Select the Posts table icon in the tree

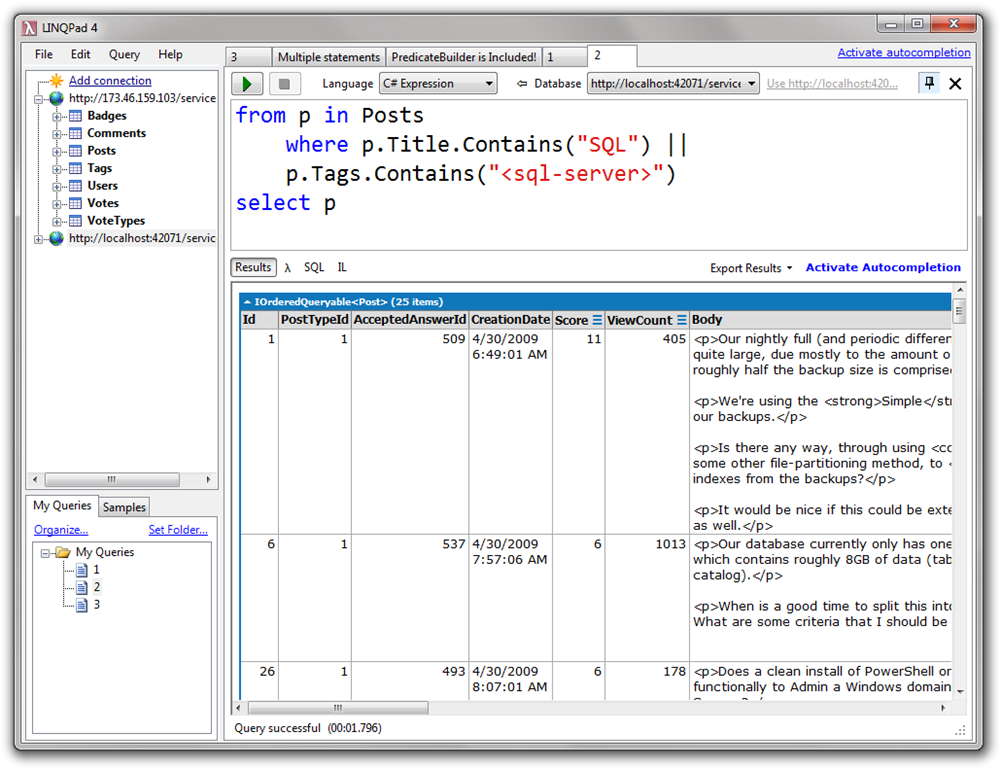coord(76,150)
